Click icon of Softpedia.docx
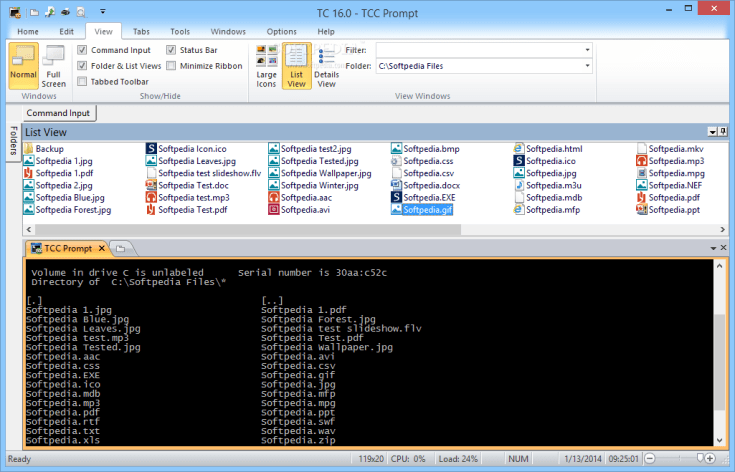735x472 pixels. click(x=396, y=185)
